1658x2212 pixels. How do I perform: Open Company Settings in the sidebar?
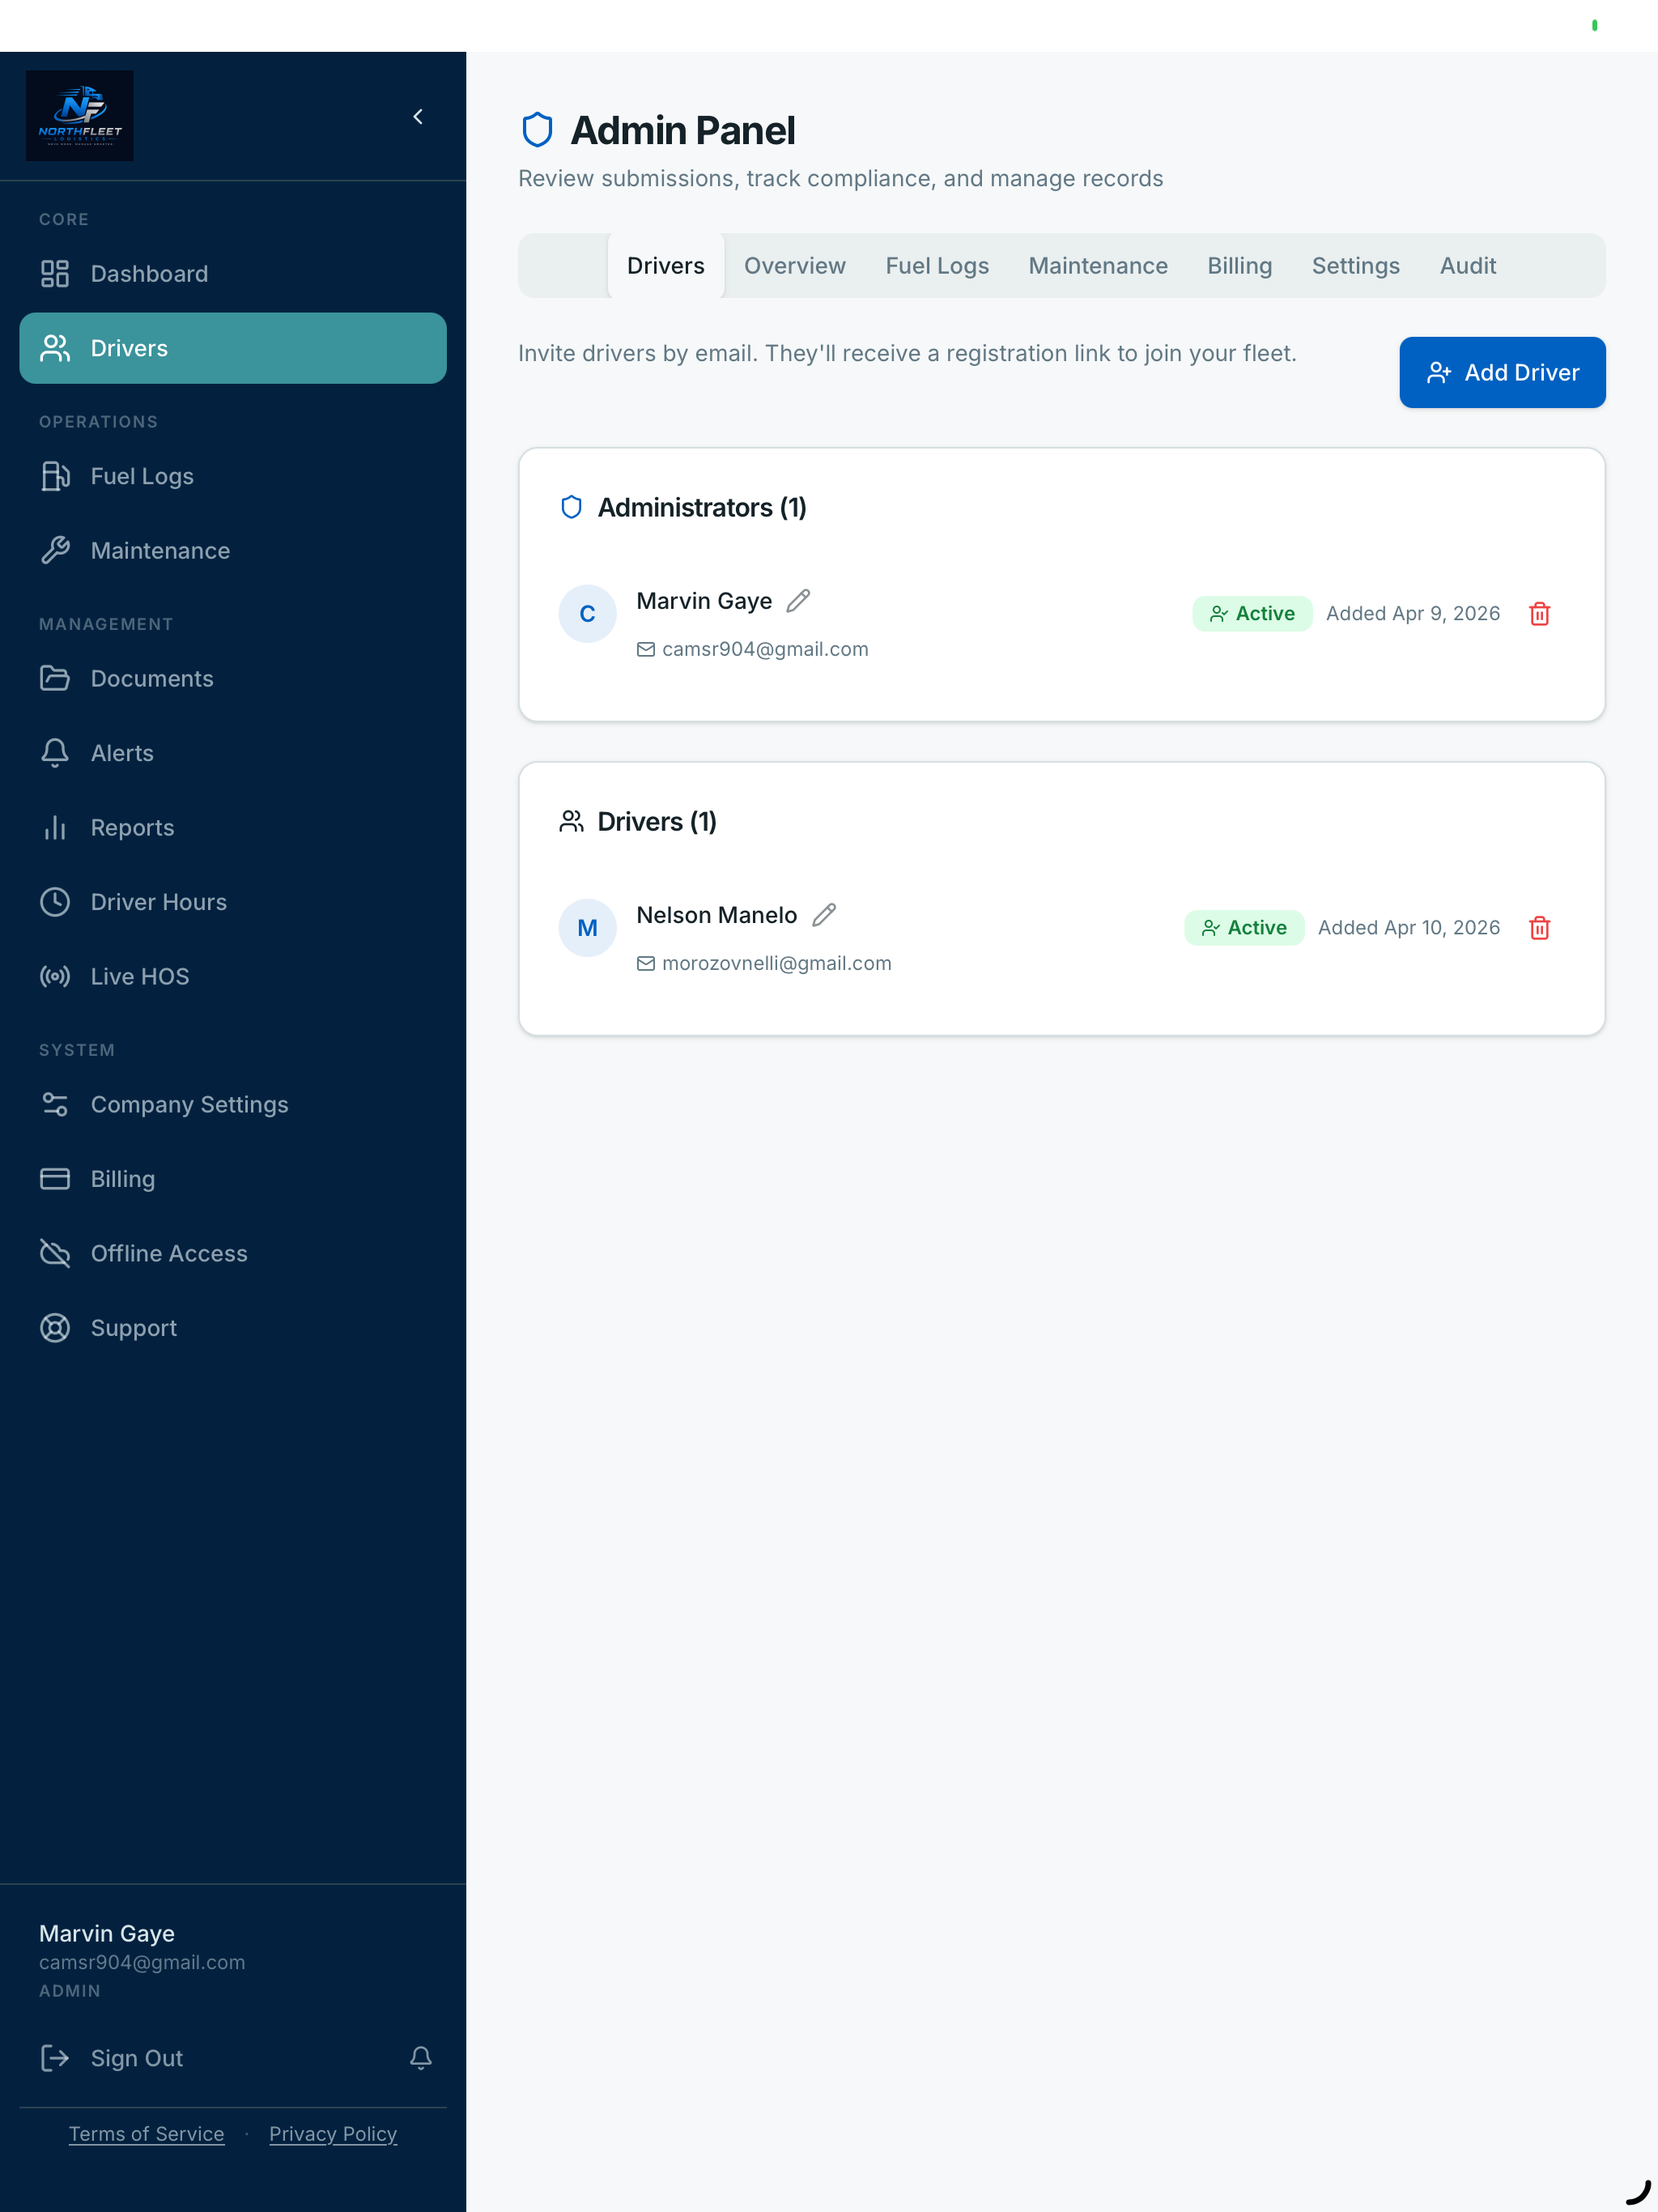click(233, 1105)
